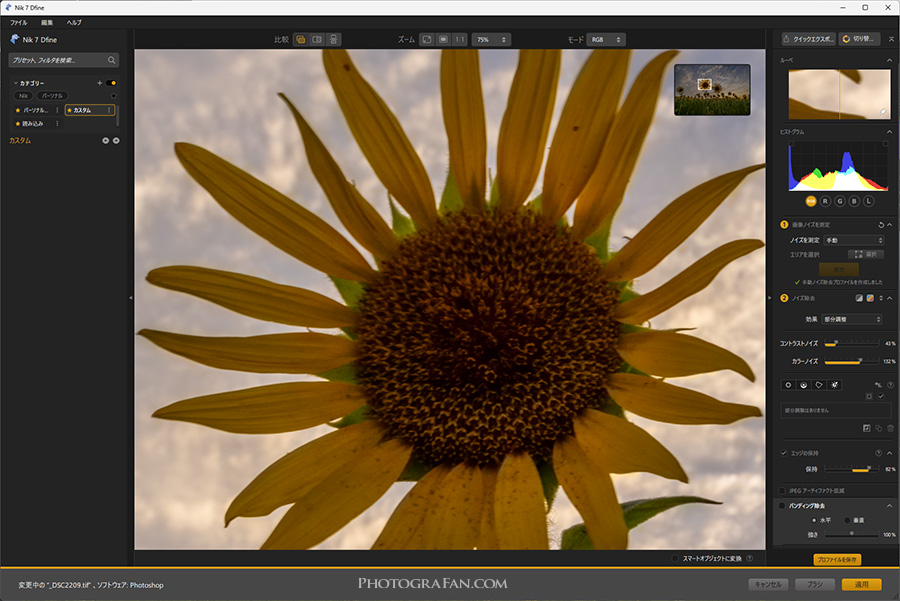Select the control line tool icon
The height and width of the screenshot is (601, 900).
tap(804, 385)
